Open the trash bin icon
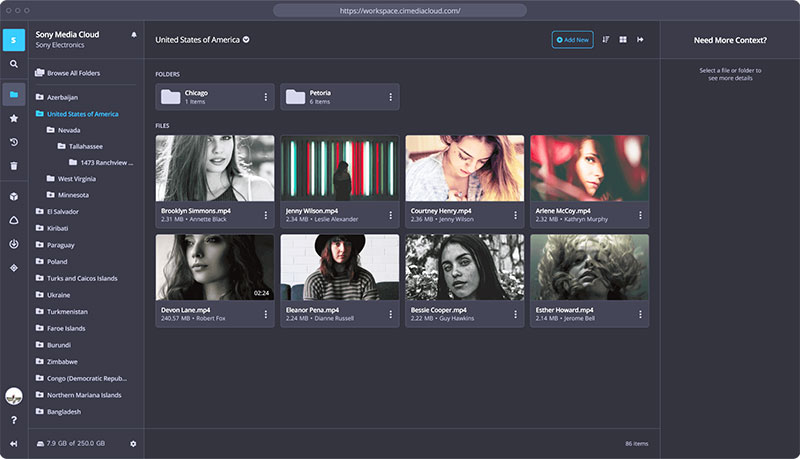The height and width of the screenshot is (459, 800). tap(14, 166)
